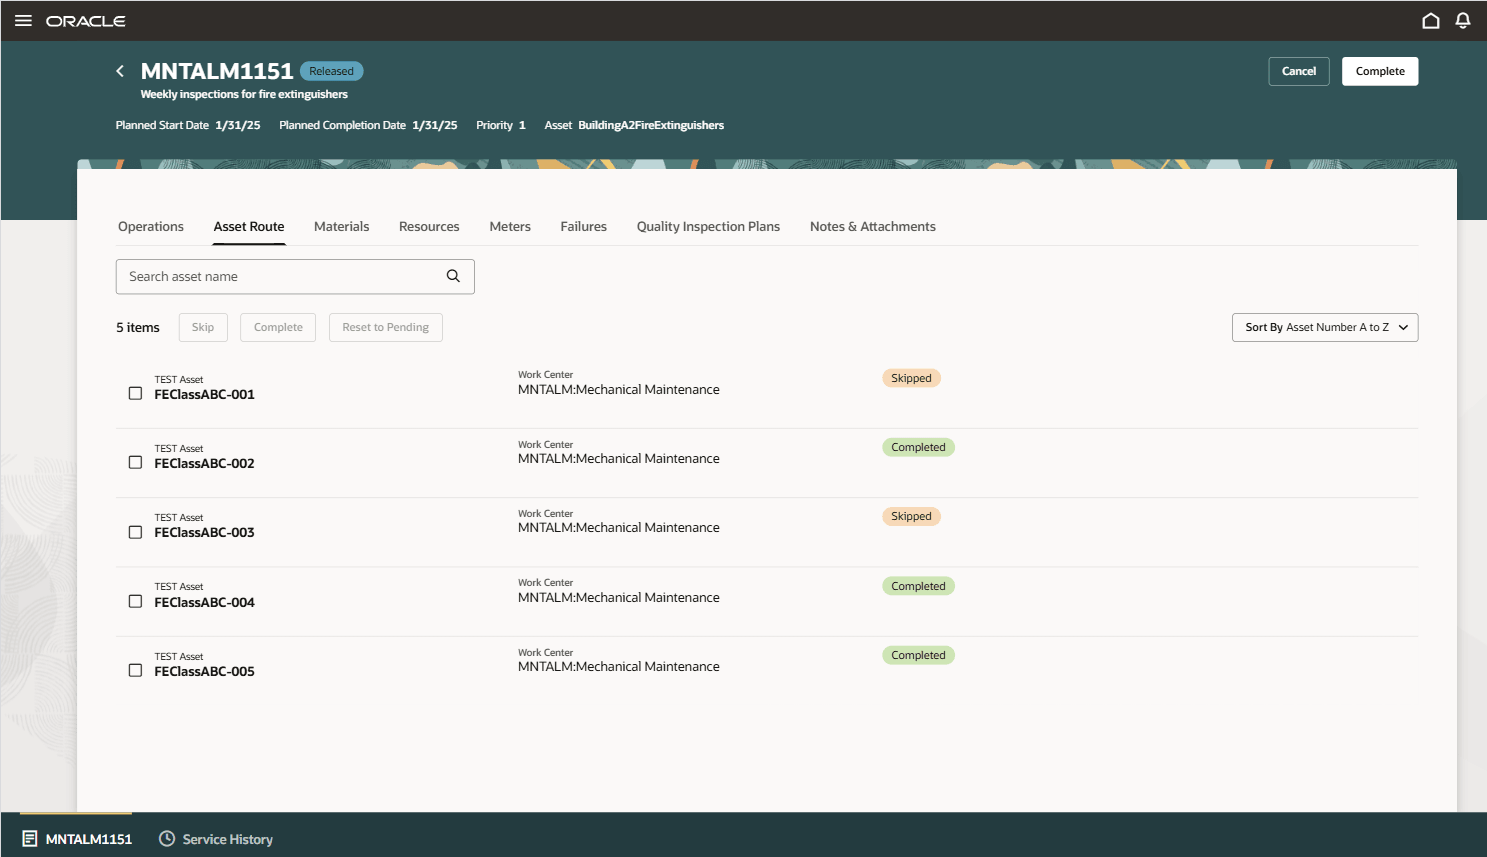This screenshot has width=1487, height=857.
Task: Click the back arrow beside MNTALM1151
Action: coord(120,71)
